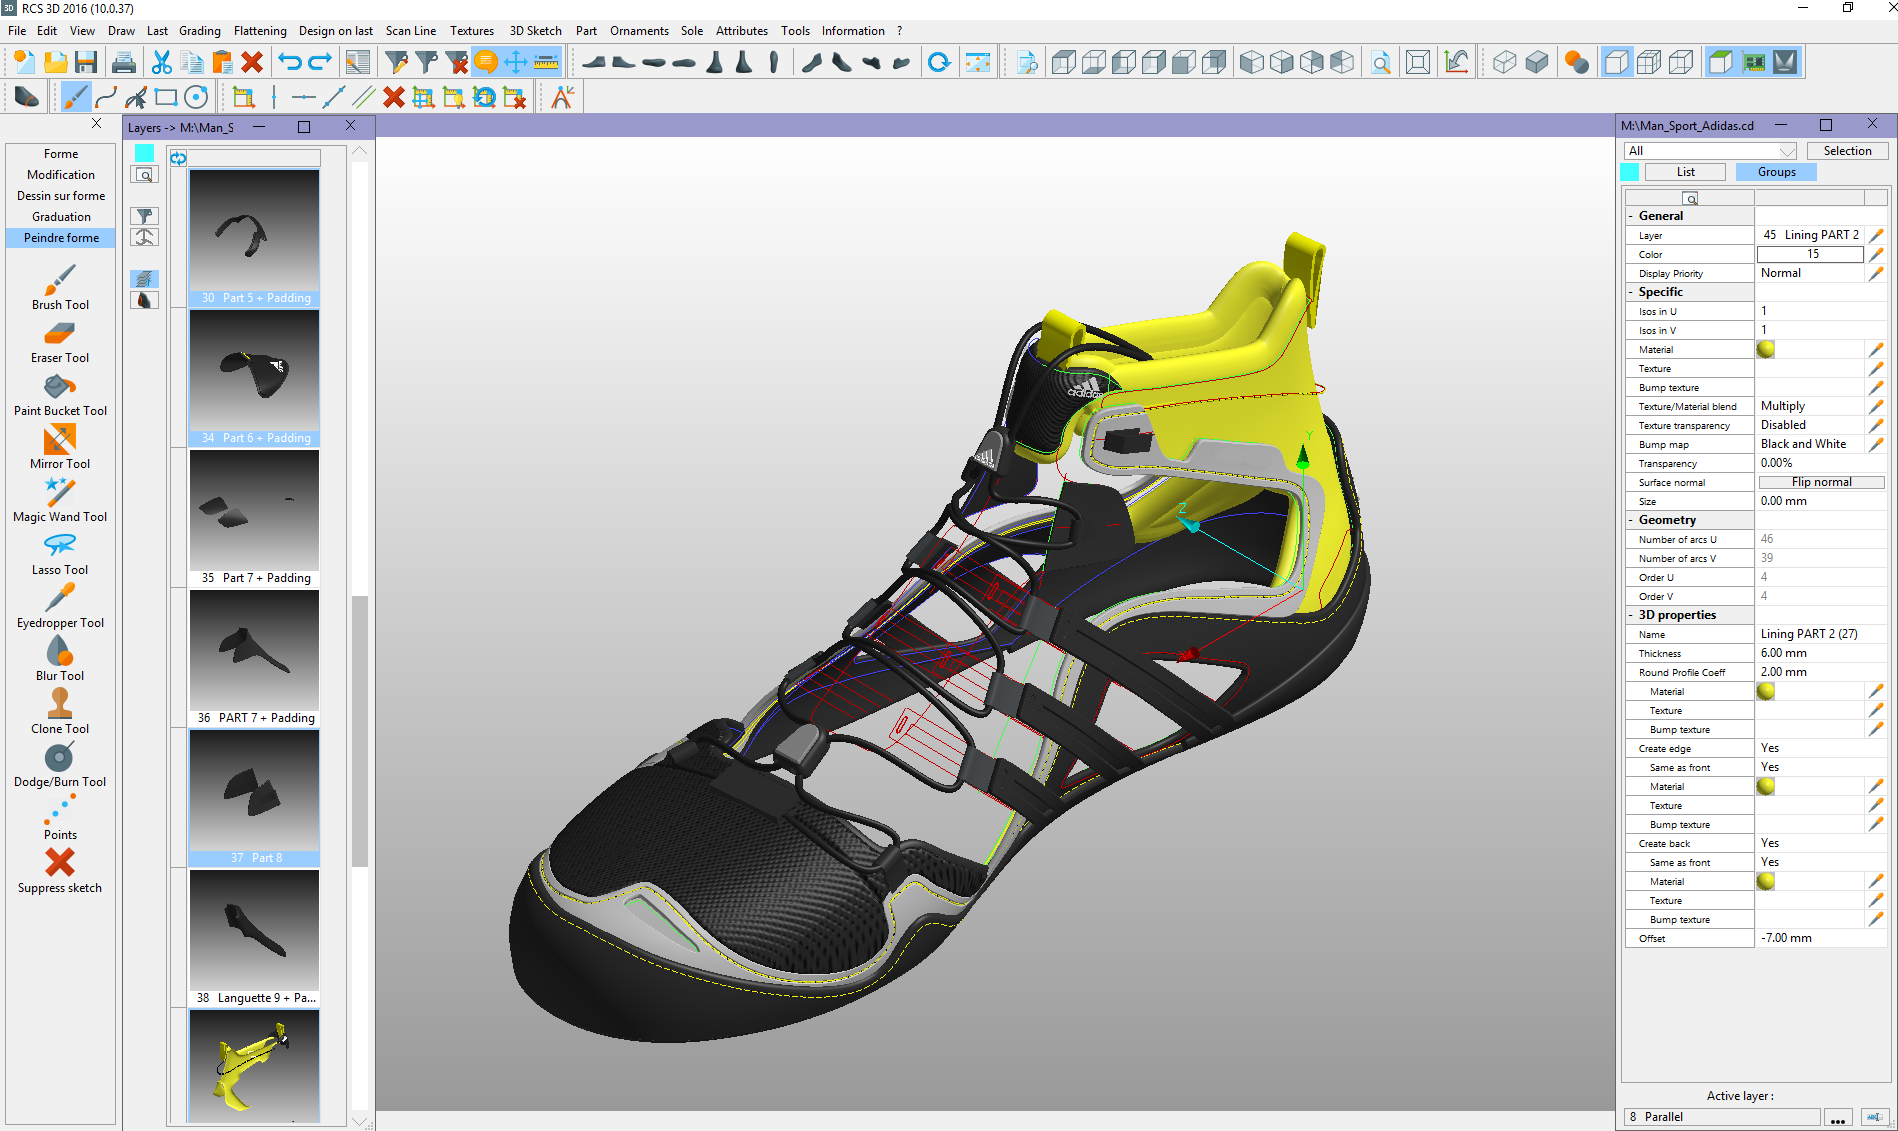
Task: Click the Selection button
Action: point(1847,151)
